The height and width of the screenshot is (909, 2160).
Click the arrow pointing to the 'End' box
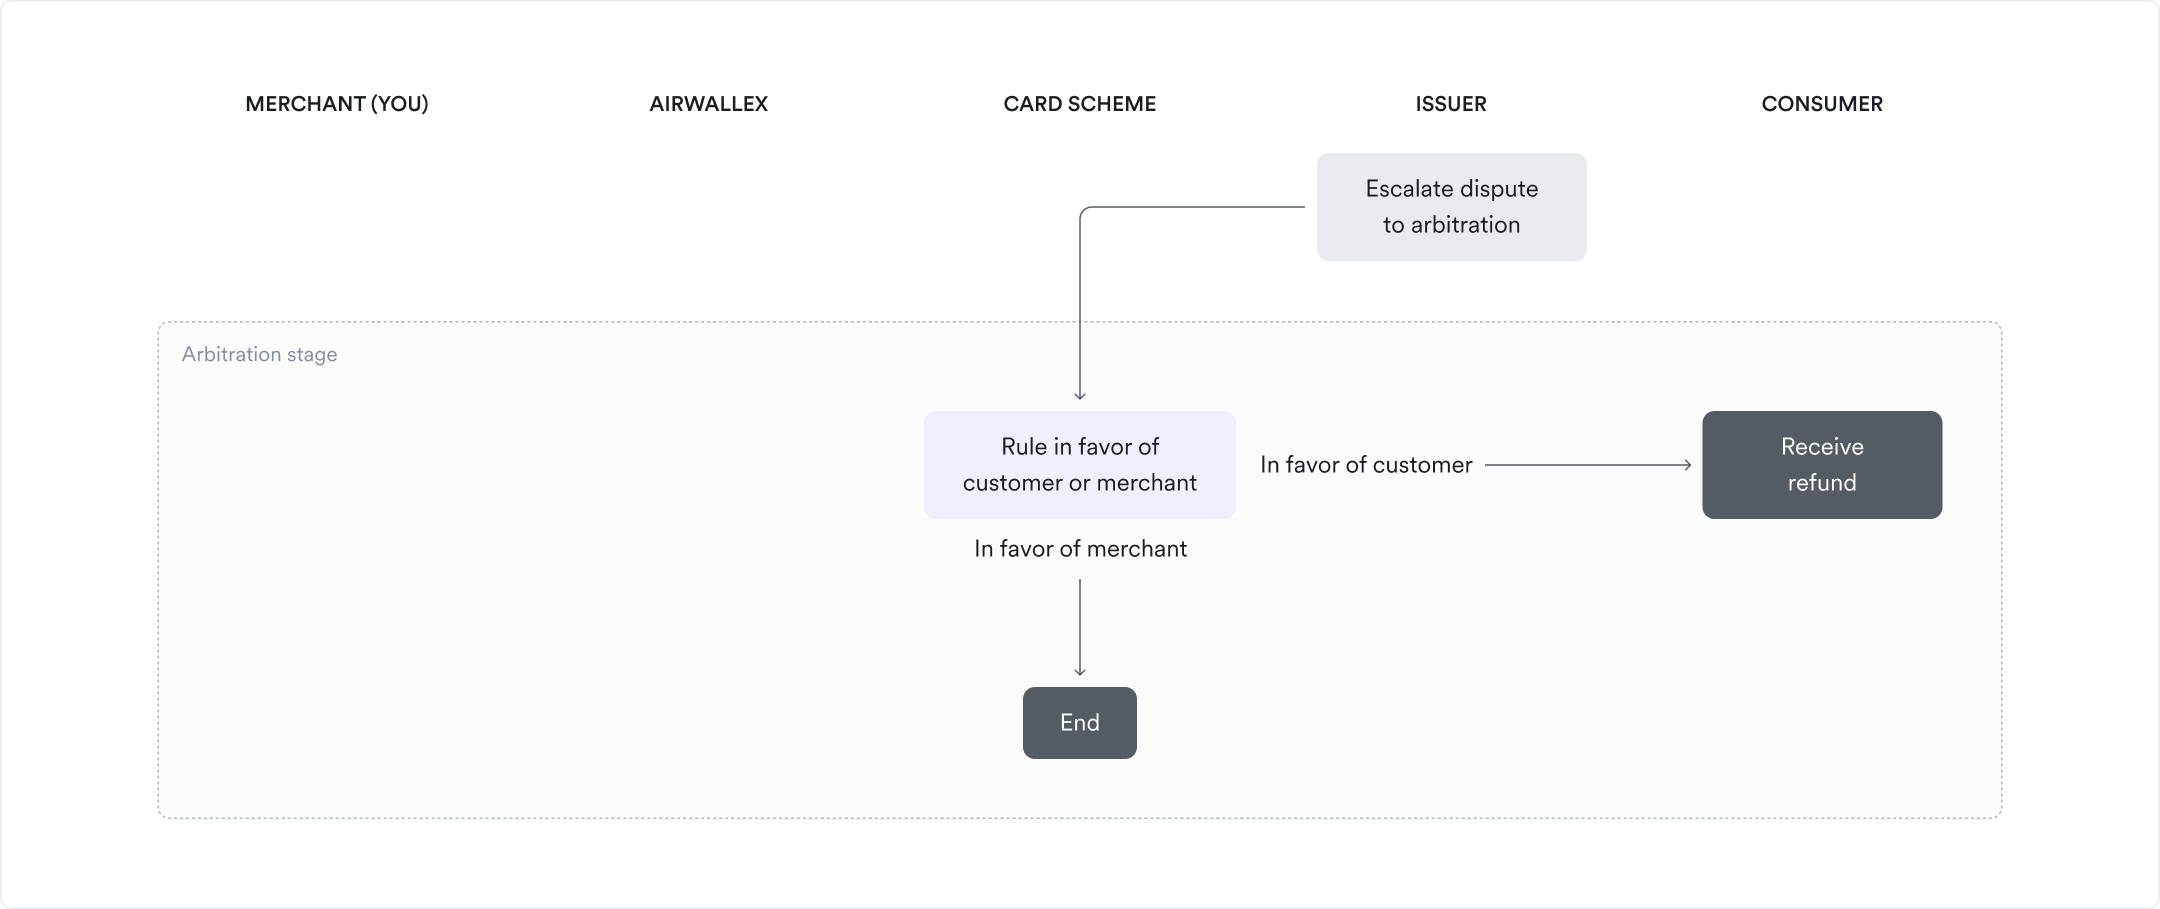point(1079,625)
